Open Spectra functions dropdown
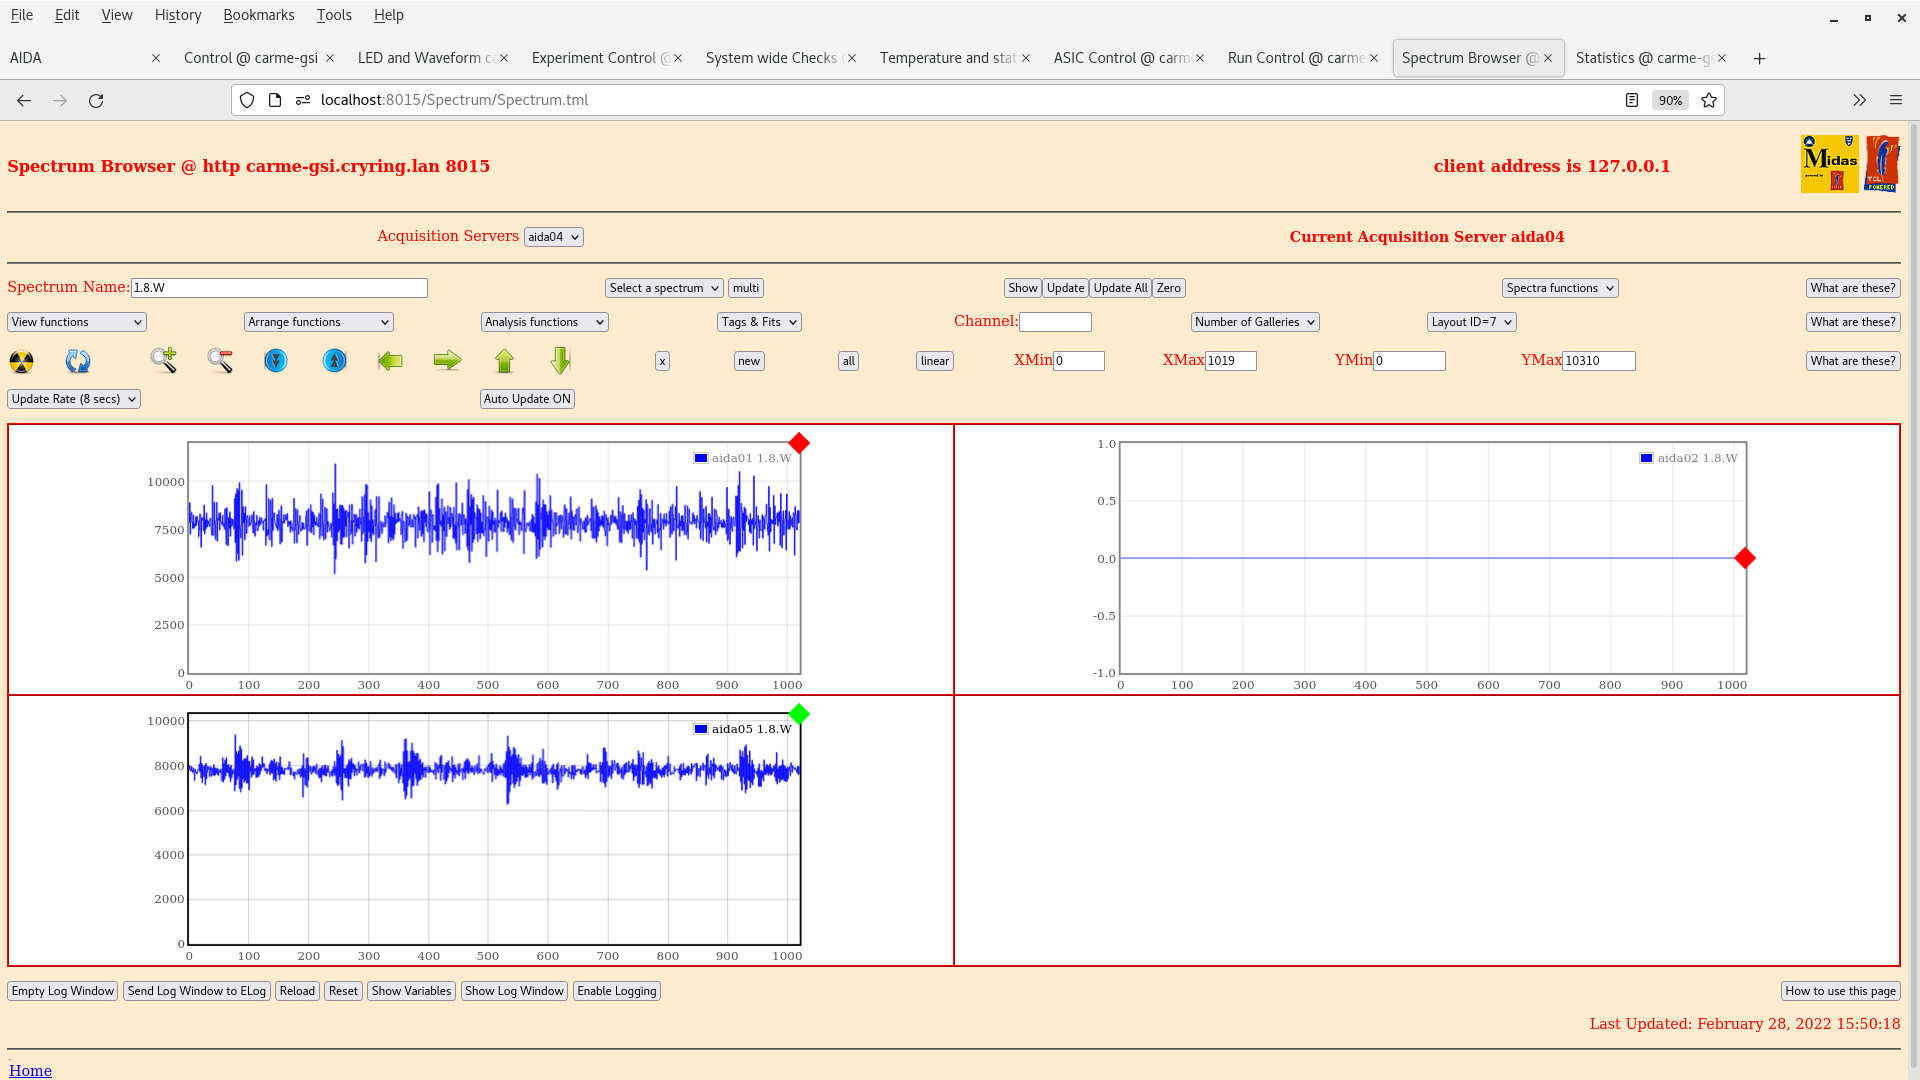 [1560, 288]
